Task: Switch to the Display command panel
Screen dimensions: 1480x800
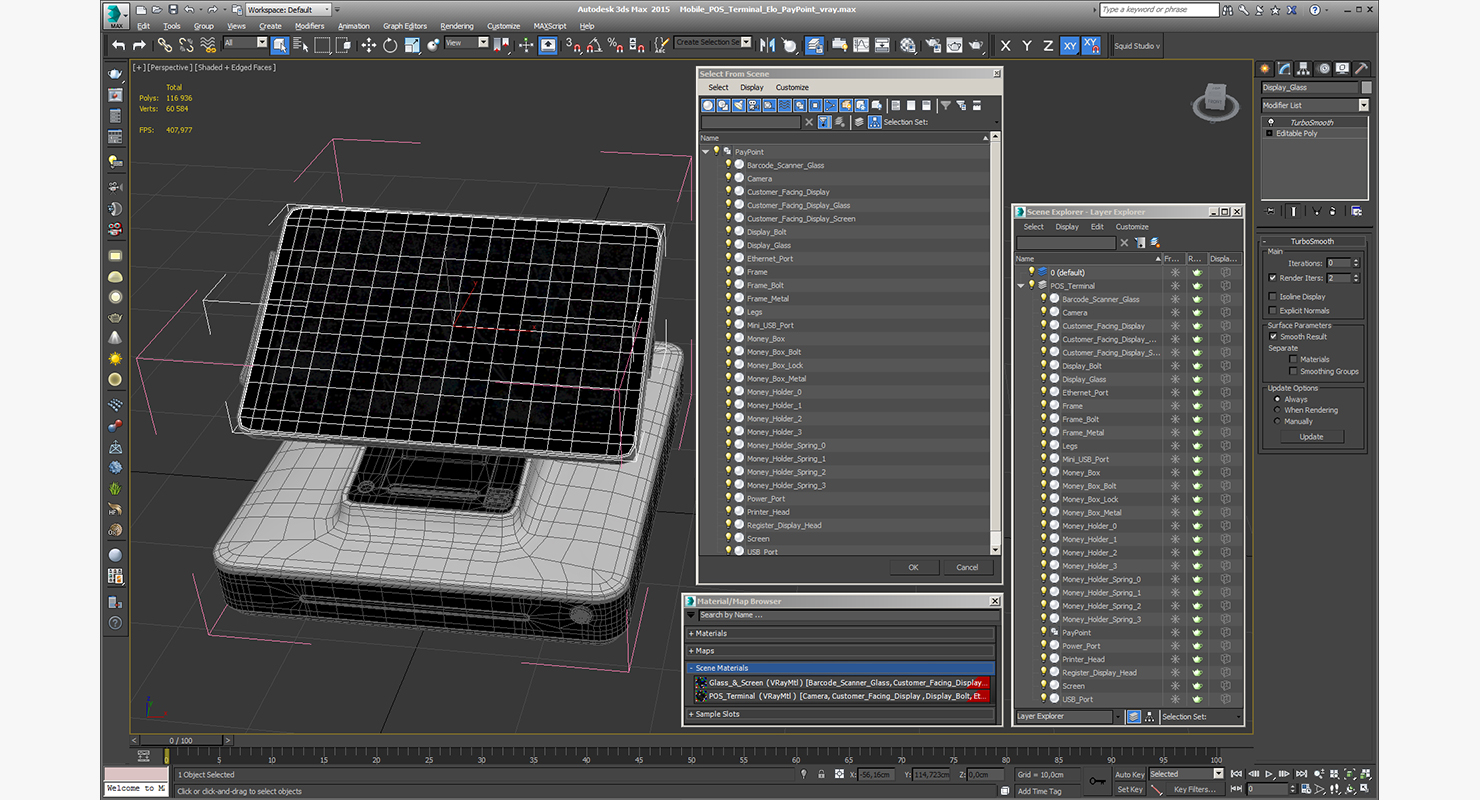Action: pyautogui.click(x=1343, y=69)
